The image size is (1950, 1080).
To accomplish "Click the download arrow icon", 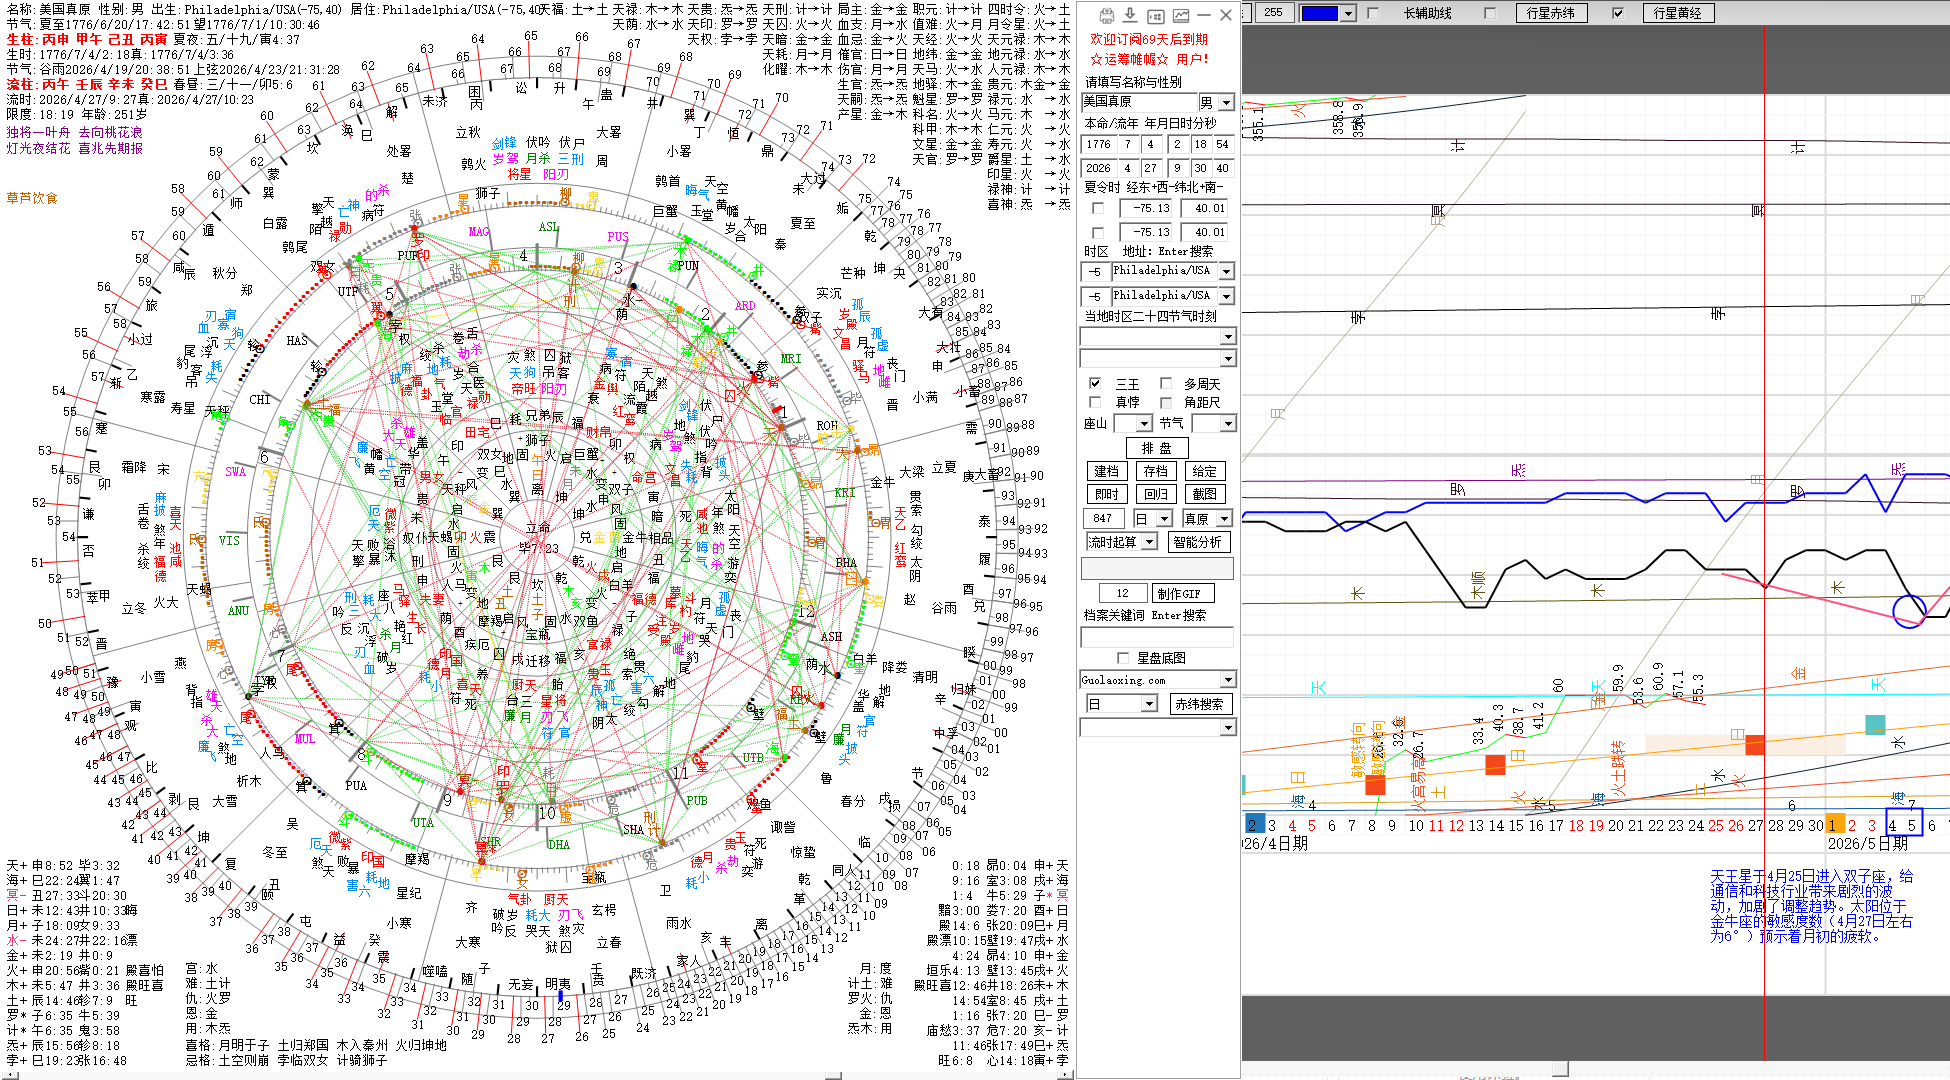I will click(1130, 15).
